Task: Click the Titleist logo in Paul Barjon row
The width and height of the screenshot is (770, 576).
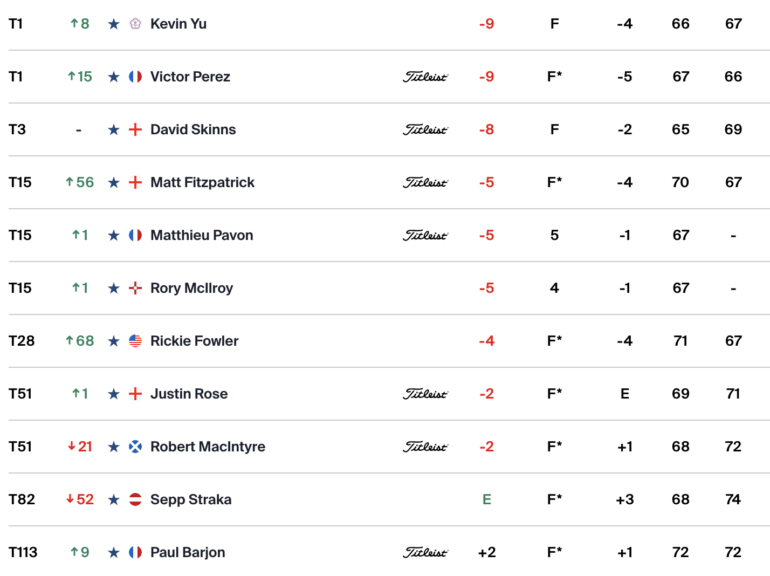Action: click(425, 552)
